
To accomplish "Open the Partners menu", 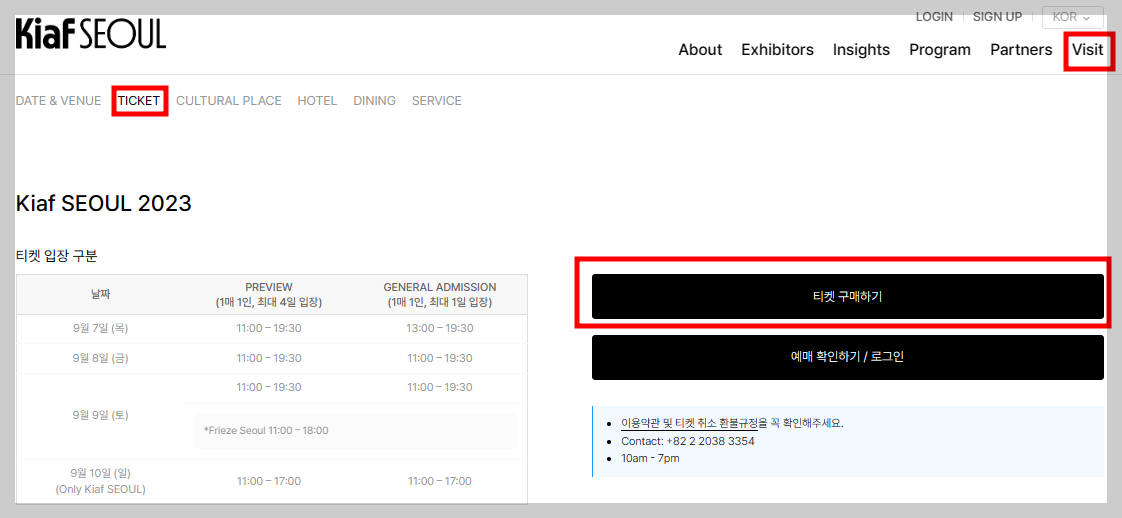I will point(1021,49).
